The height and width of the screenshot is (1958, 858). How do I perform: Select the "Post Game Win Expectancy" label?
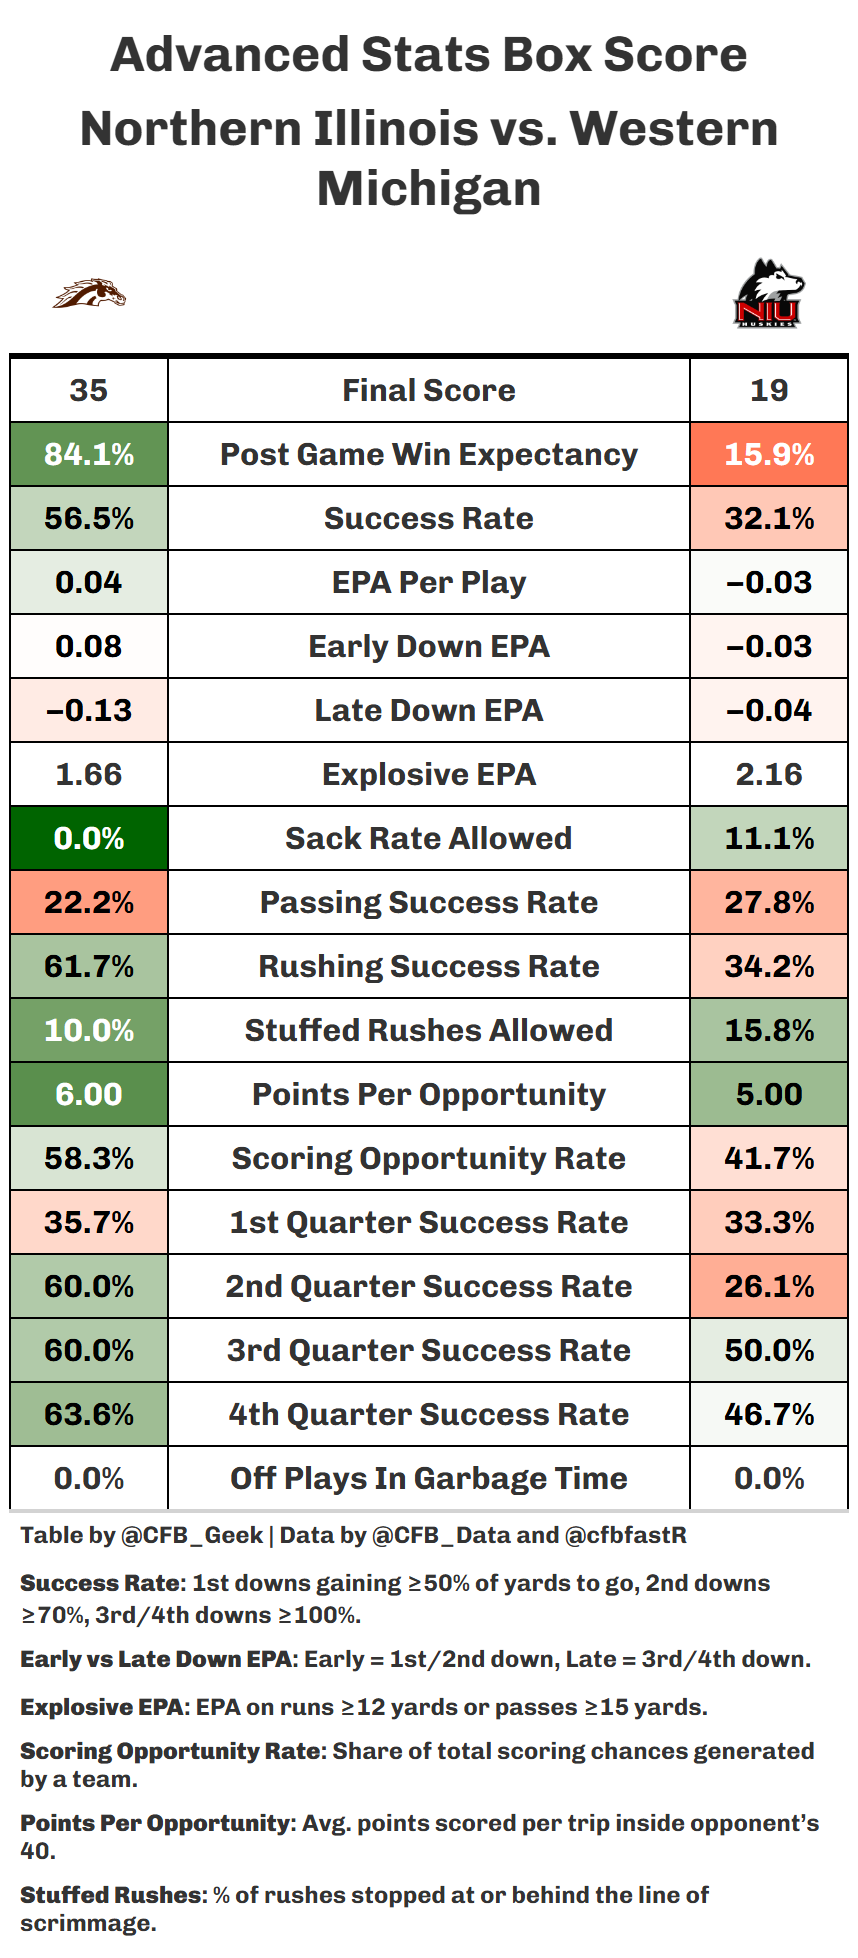pos(429,454)
